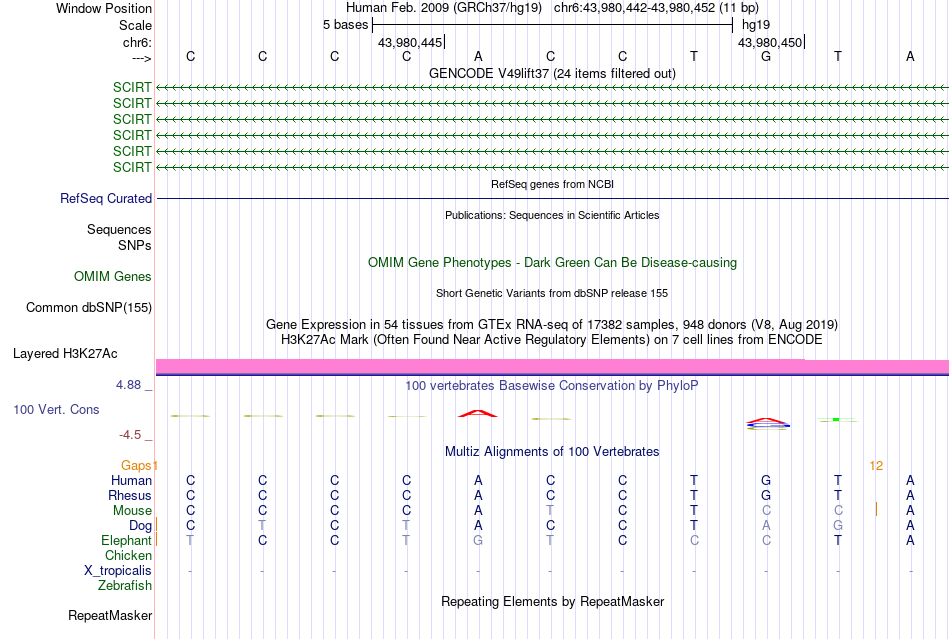Click the G base in the Rhesus alignment row
Viewport: 950px width, 639px height.
[766, 495]
